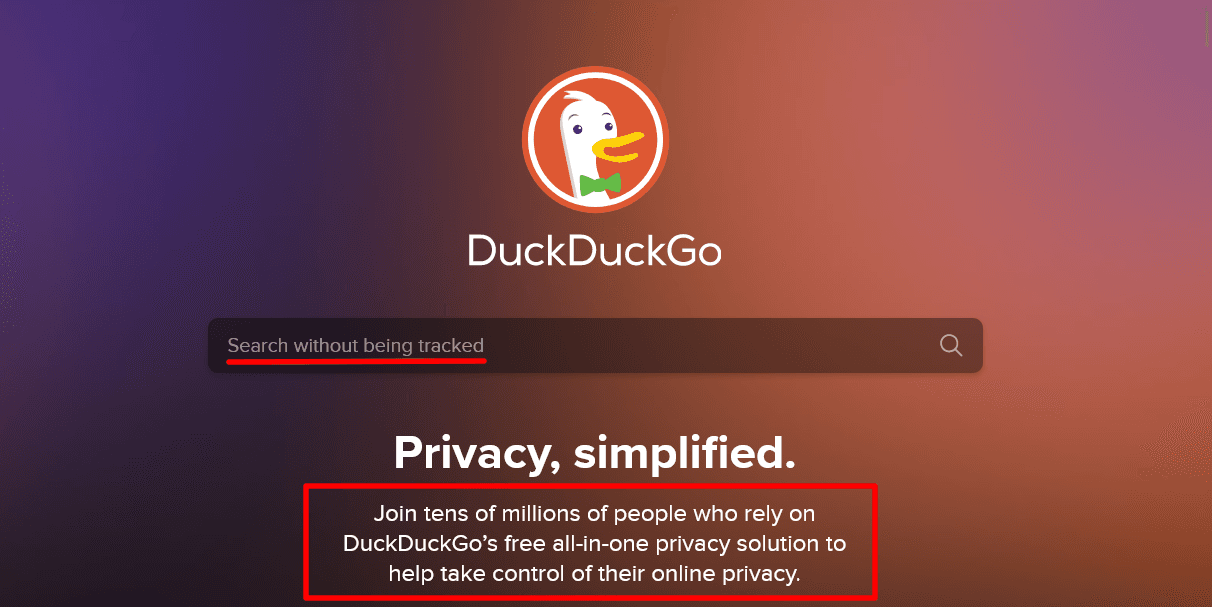Click the line "help take control of their online privacy"
This screenshot has height=607, width=1212.
(x=595, y=574)
